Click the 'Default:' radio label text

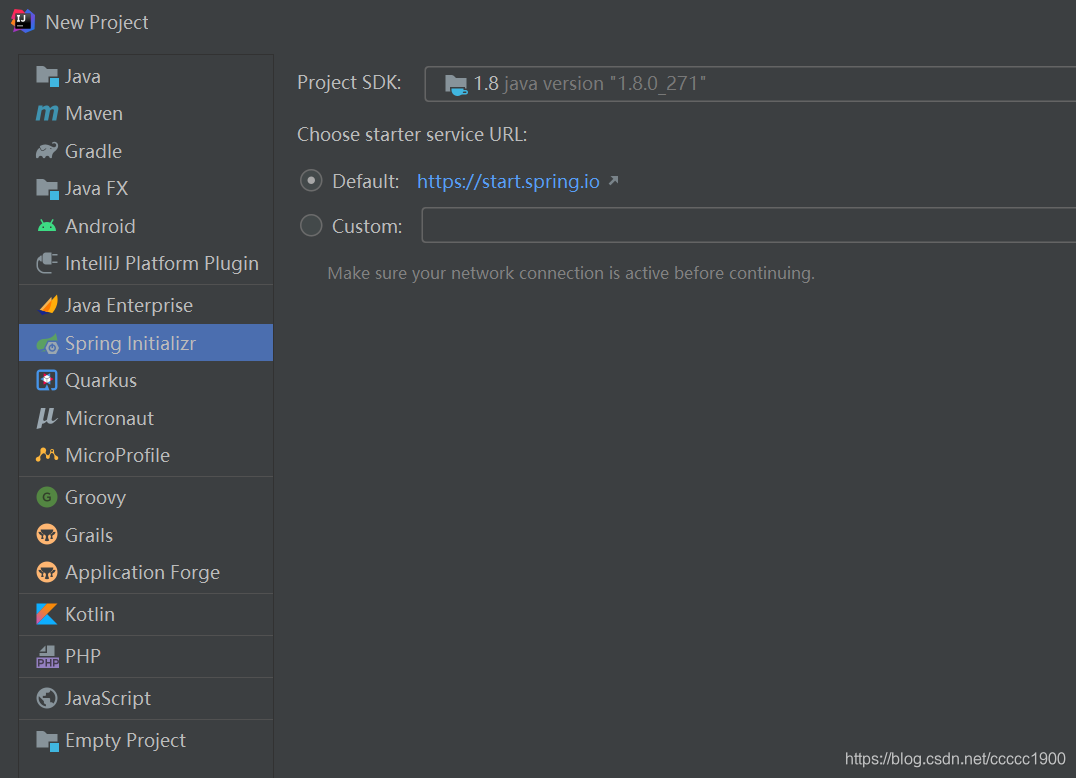click(366, 181)
